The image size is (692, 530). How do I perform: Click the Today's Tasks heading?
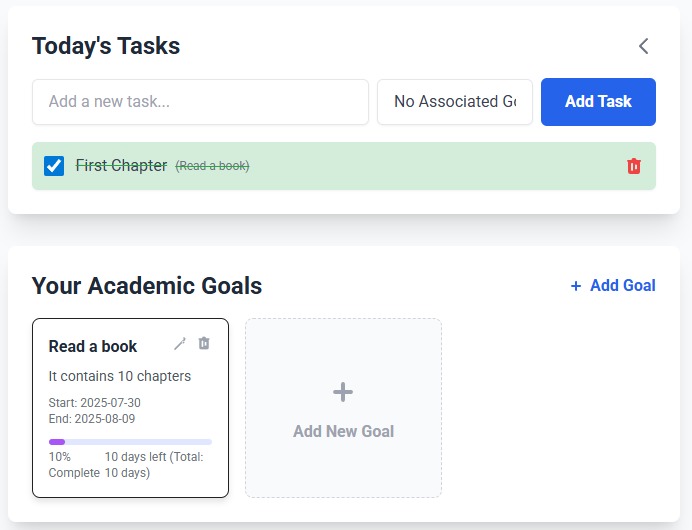coord(106,46)
